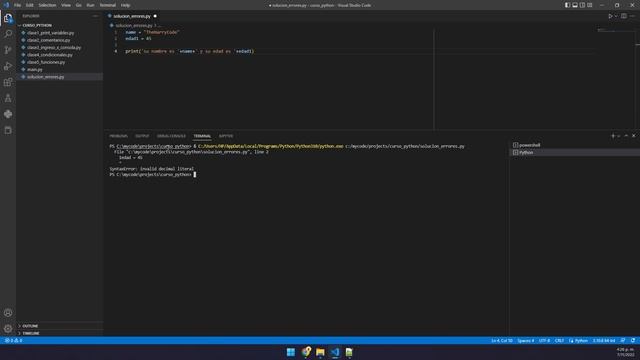
Task: Open the Terminal menu
Action: point(108,5)
